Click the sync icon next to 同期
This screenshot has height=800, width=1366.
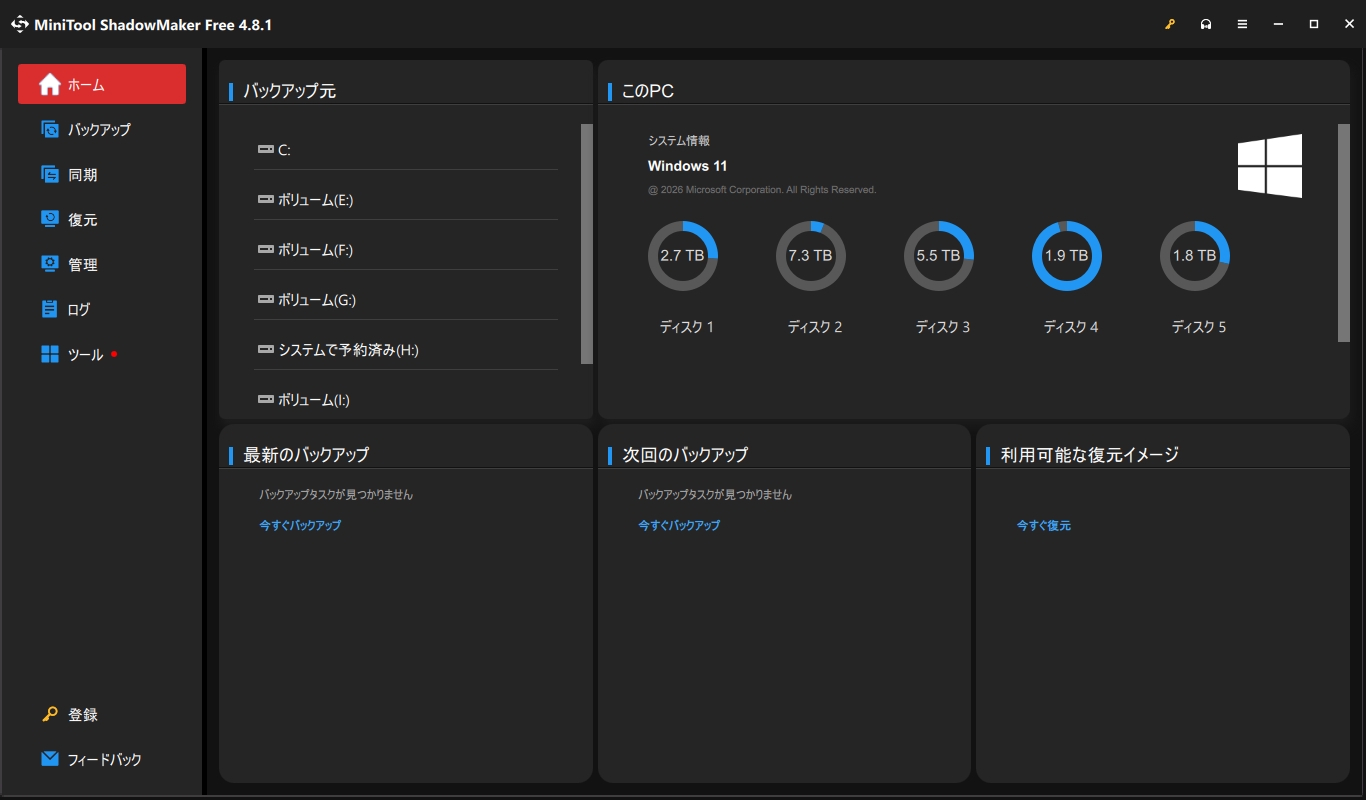(50, 174)
